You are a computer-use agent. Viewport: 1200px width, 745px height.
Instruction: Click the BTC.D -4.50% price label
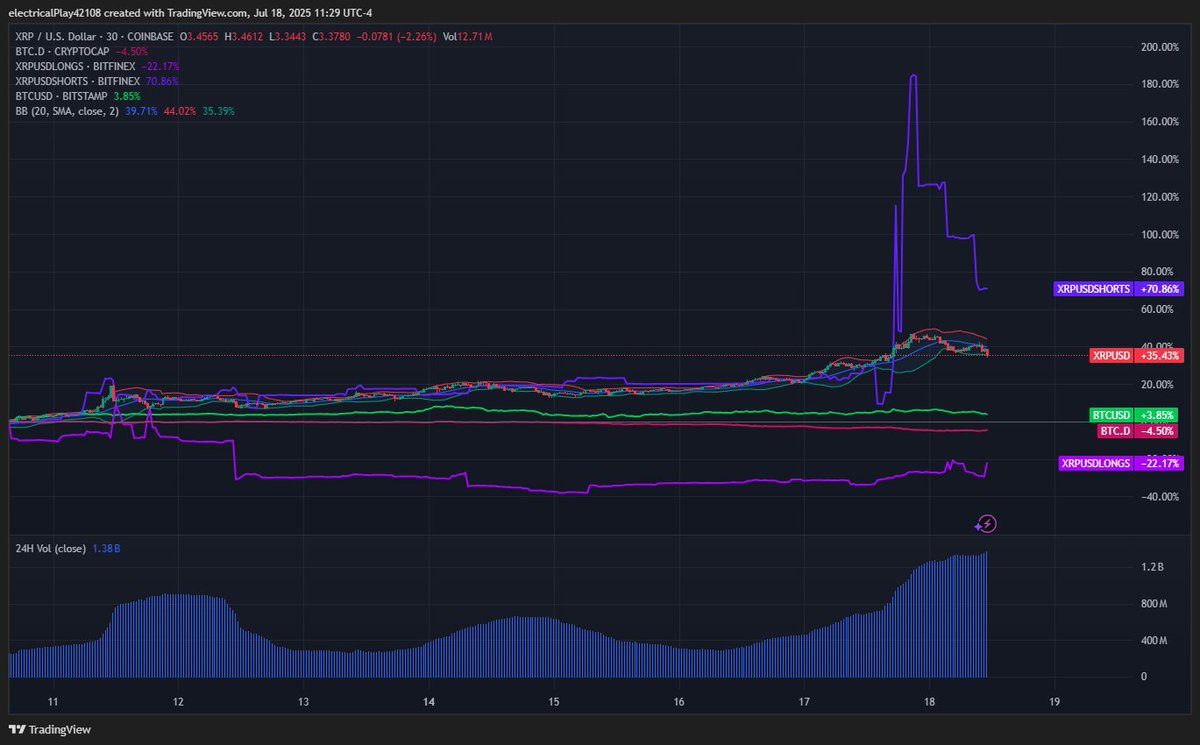(1137, 431)
